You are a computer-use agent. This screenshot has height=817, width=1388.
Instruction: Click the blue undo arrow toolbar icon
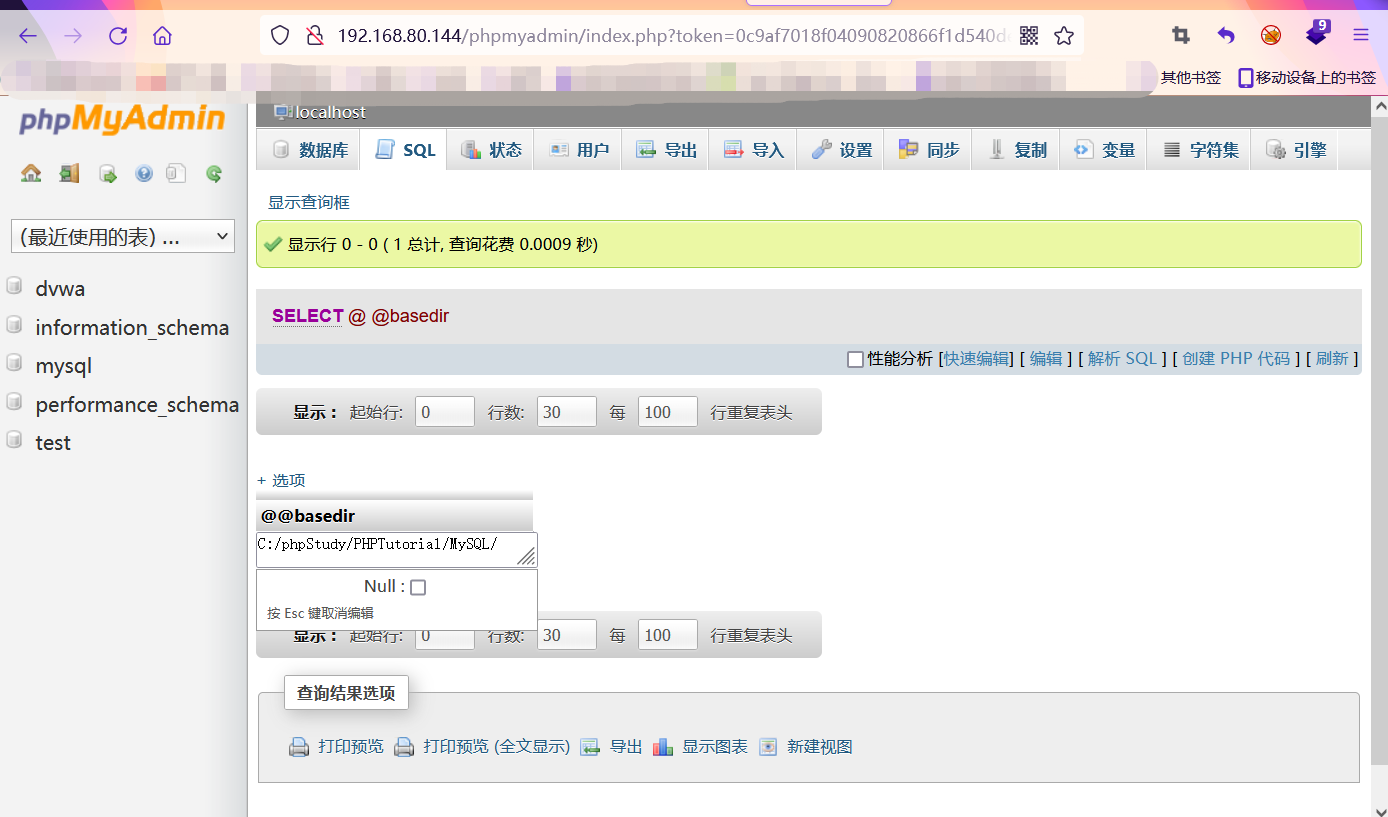point(1226,36)
